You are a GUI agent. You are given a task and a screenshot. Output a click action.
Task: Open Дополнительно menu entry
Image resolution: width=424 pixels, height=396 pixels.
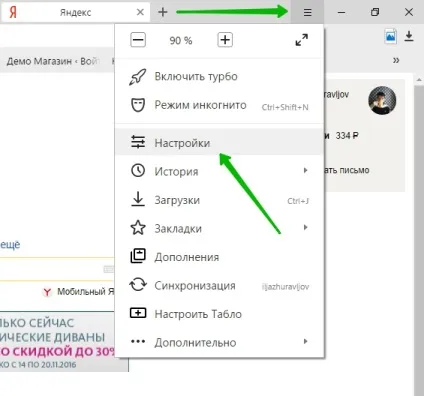coord(219,342)
